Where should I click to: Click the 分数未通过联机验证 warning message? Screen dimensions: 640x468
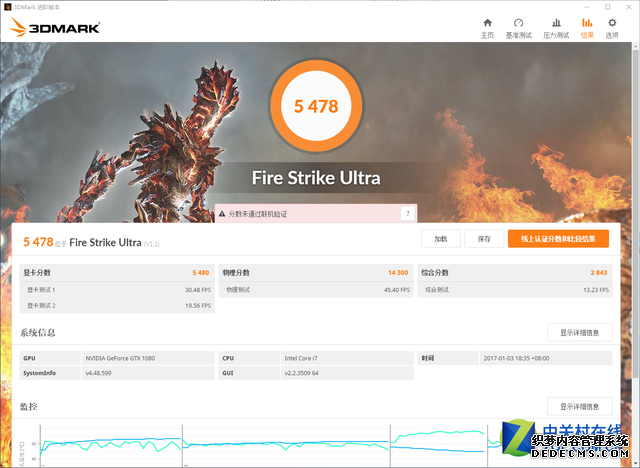point(257,214)
